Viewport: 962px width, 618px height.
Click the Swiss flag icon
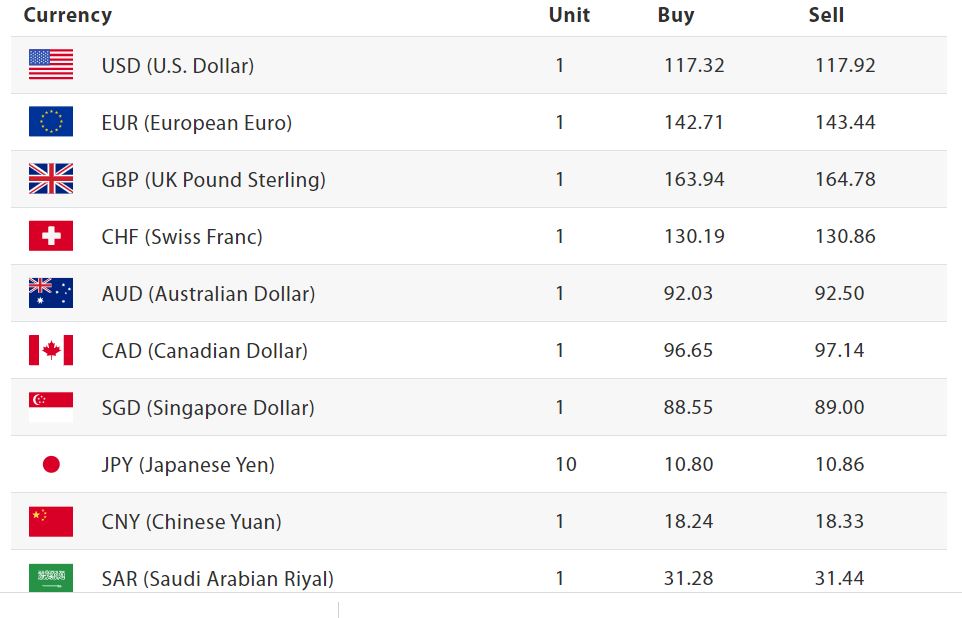pyautogui.click(x=51, y=236)
